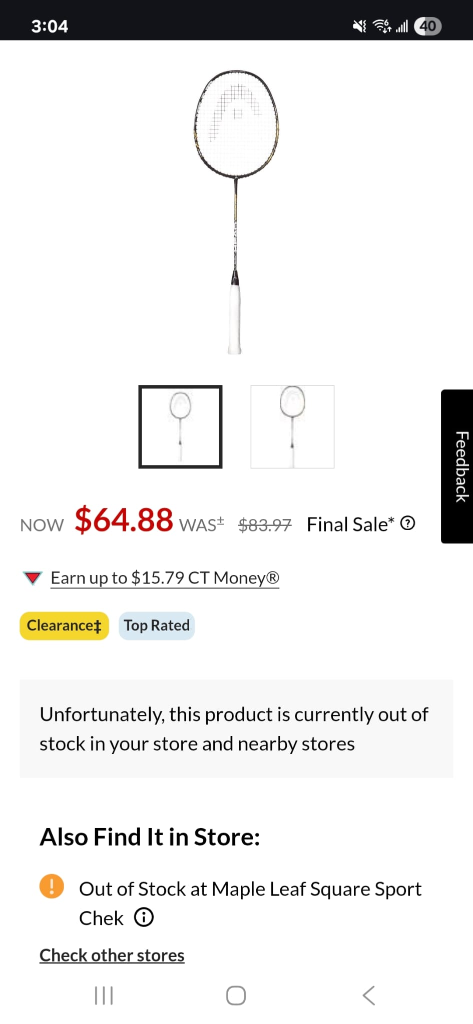The width and height of the screenshot is (473, 1024).
Task: Tap the Wi-Fi signal icon in status bar
Action: [x=381, y=26]
